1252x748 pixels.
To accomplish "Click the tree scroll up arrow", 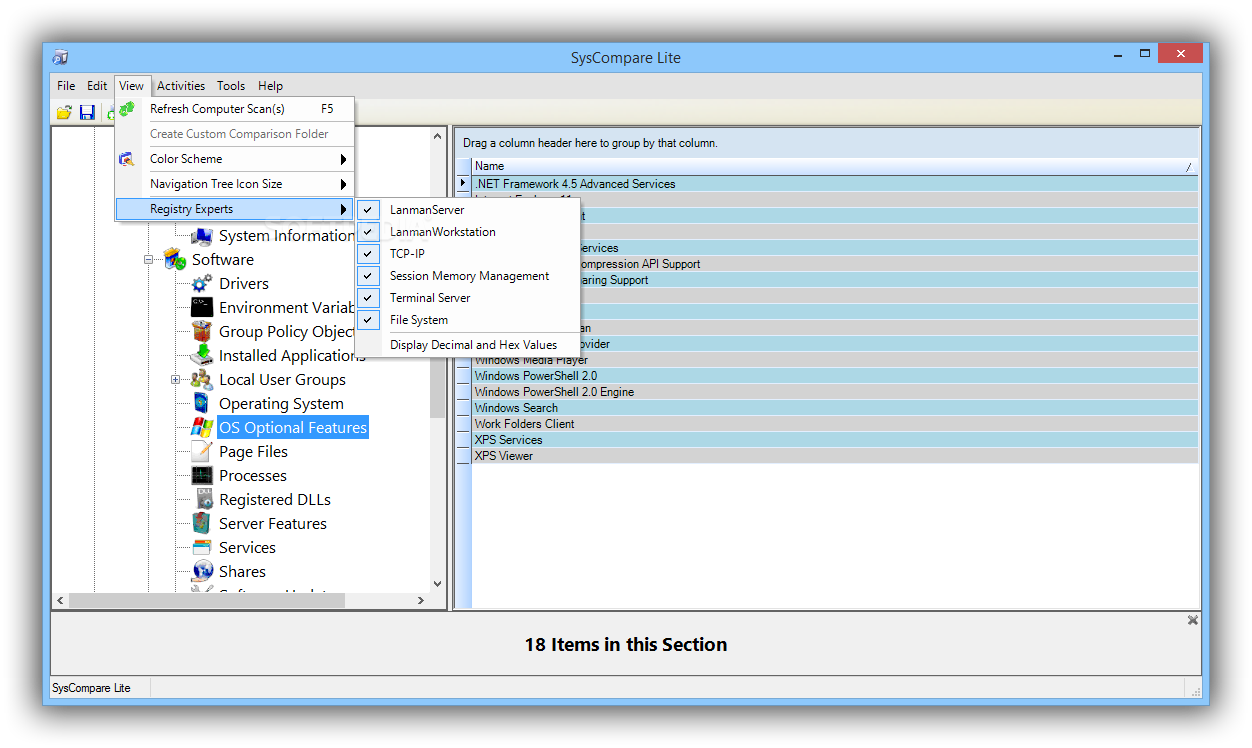I will pos(437,135).
